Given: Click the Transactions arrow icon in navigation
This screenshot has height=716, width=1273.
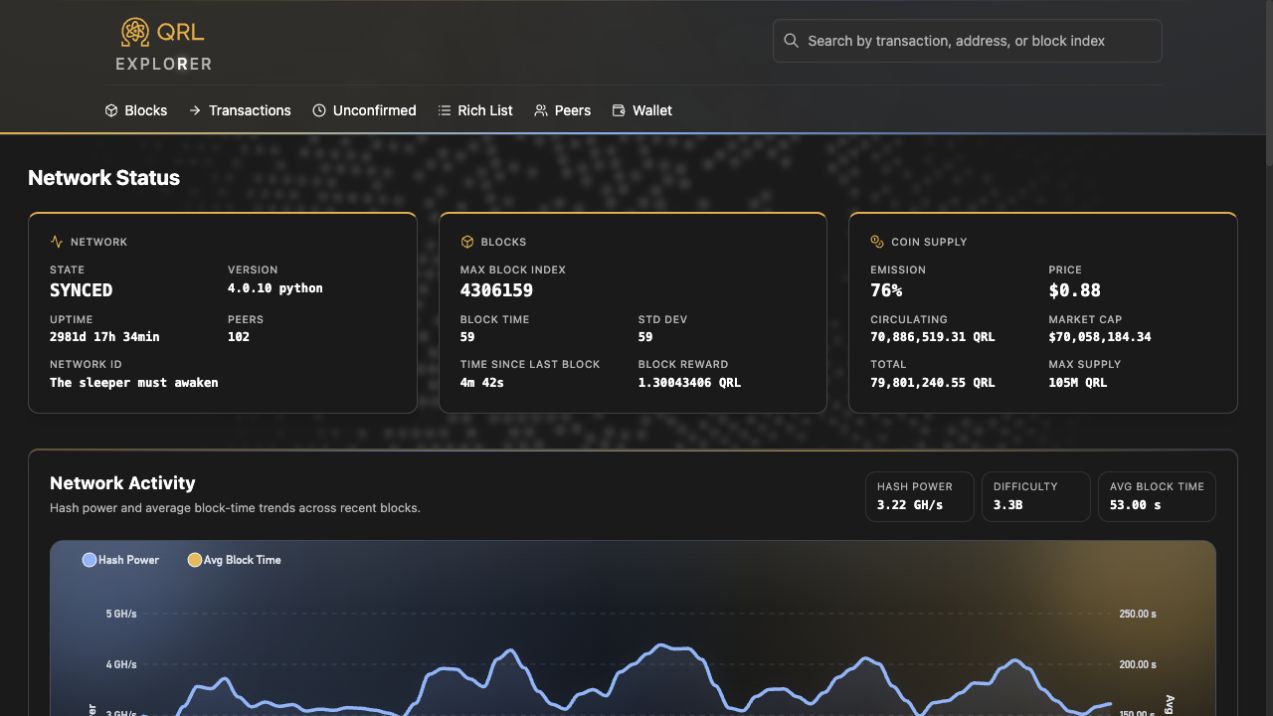Looking at the screenshot, I should pyautogui.click(x=195, y=111).
